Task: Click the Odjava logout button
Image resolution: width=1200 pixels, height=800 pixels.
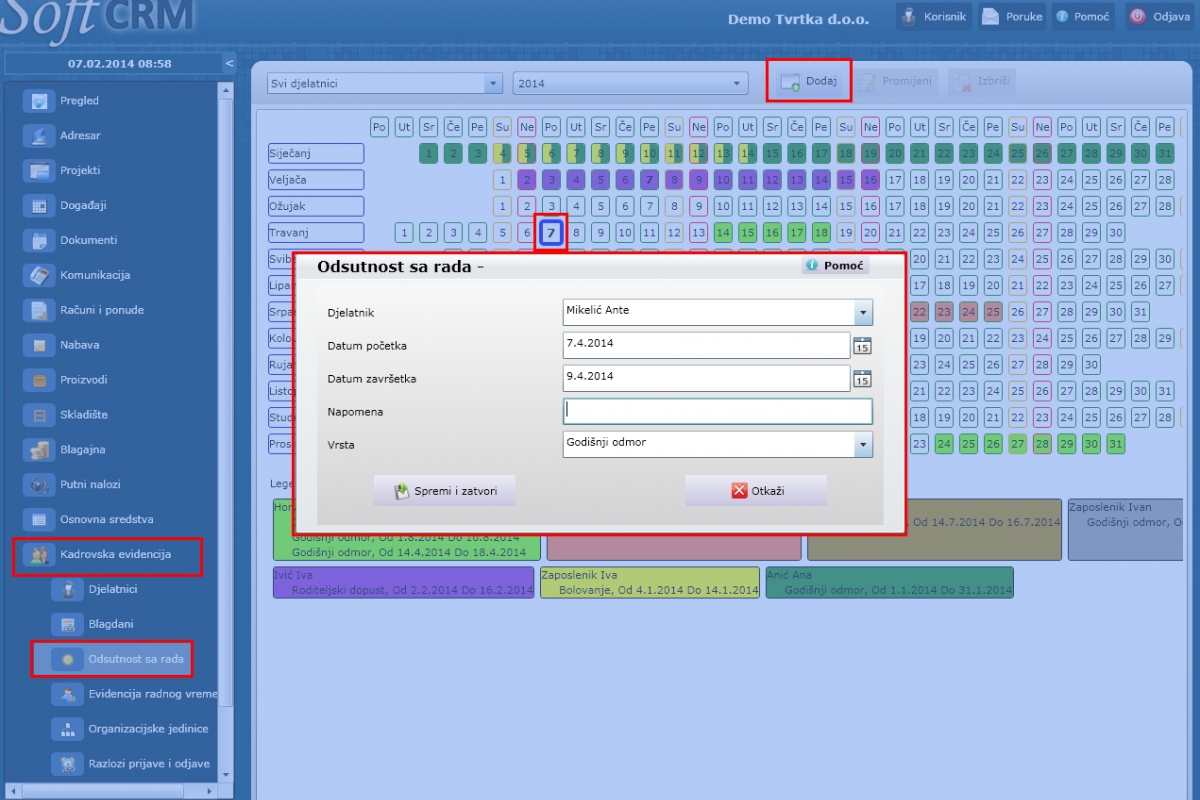Action: pos(1160,17)
